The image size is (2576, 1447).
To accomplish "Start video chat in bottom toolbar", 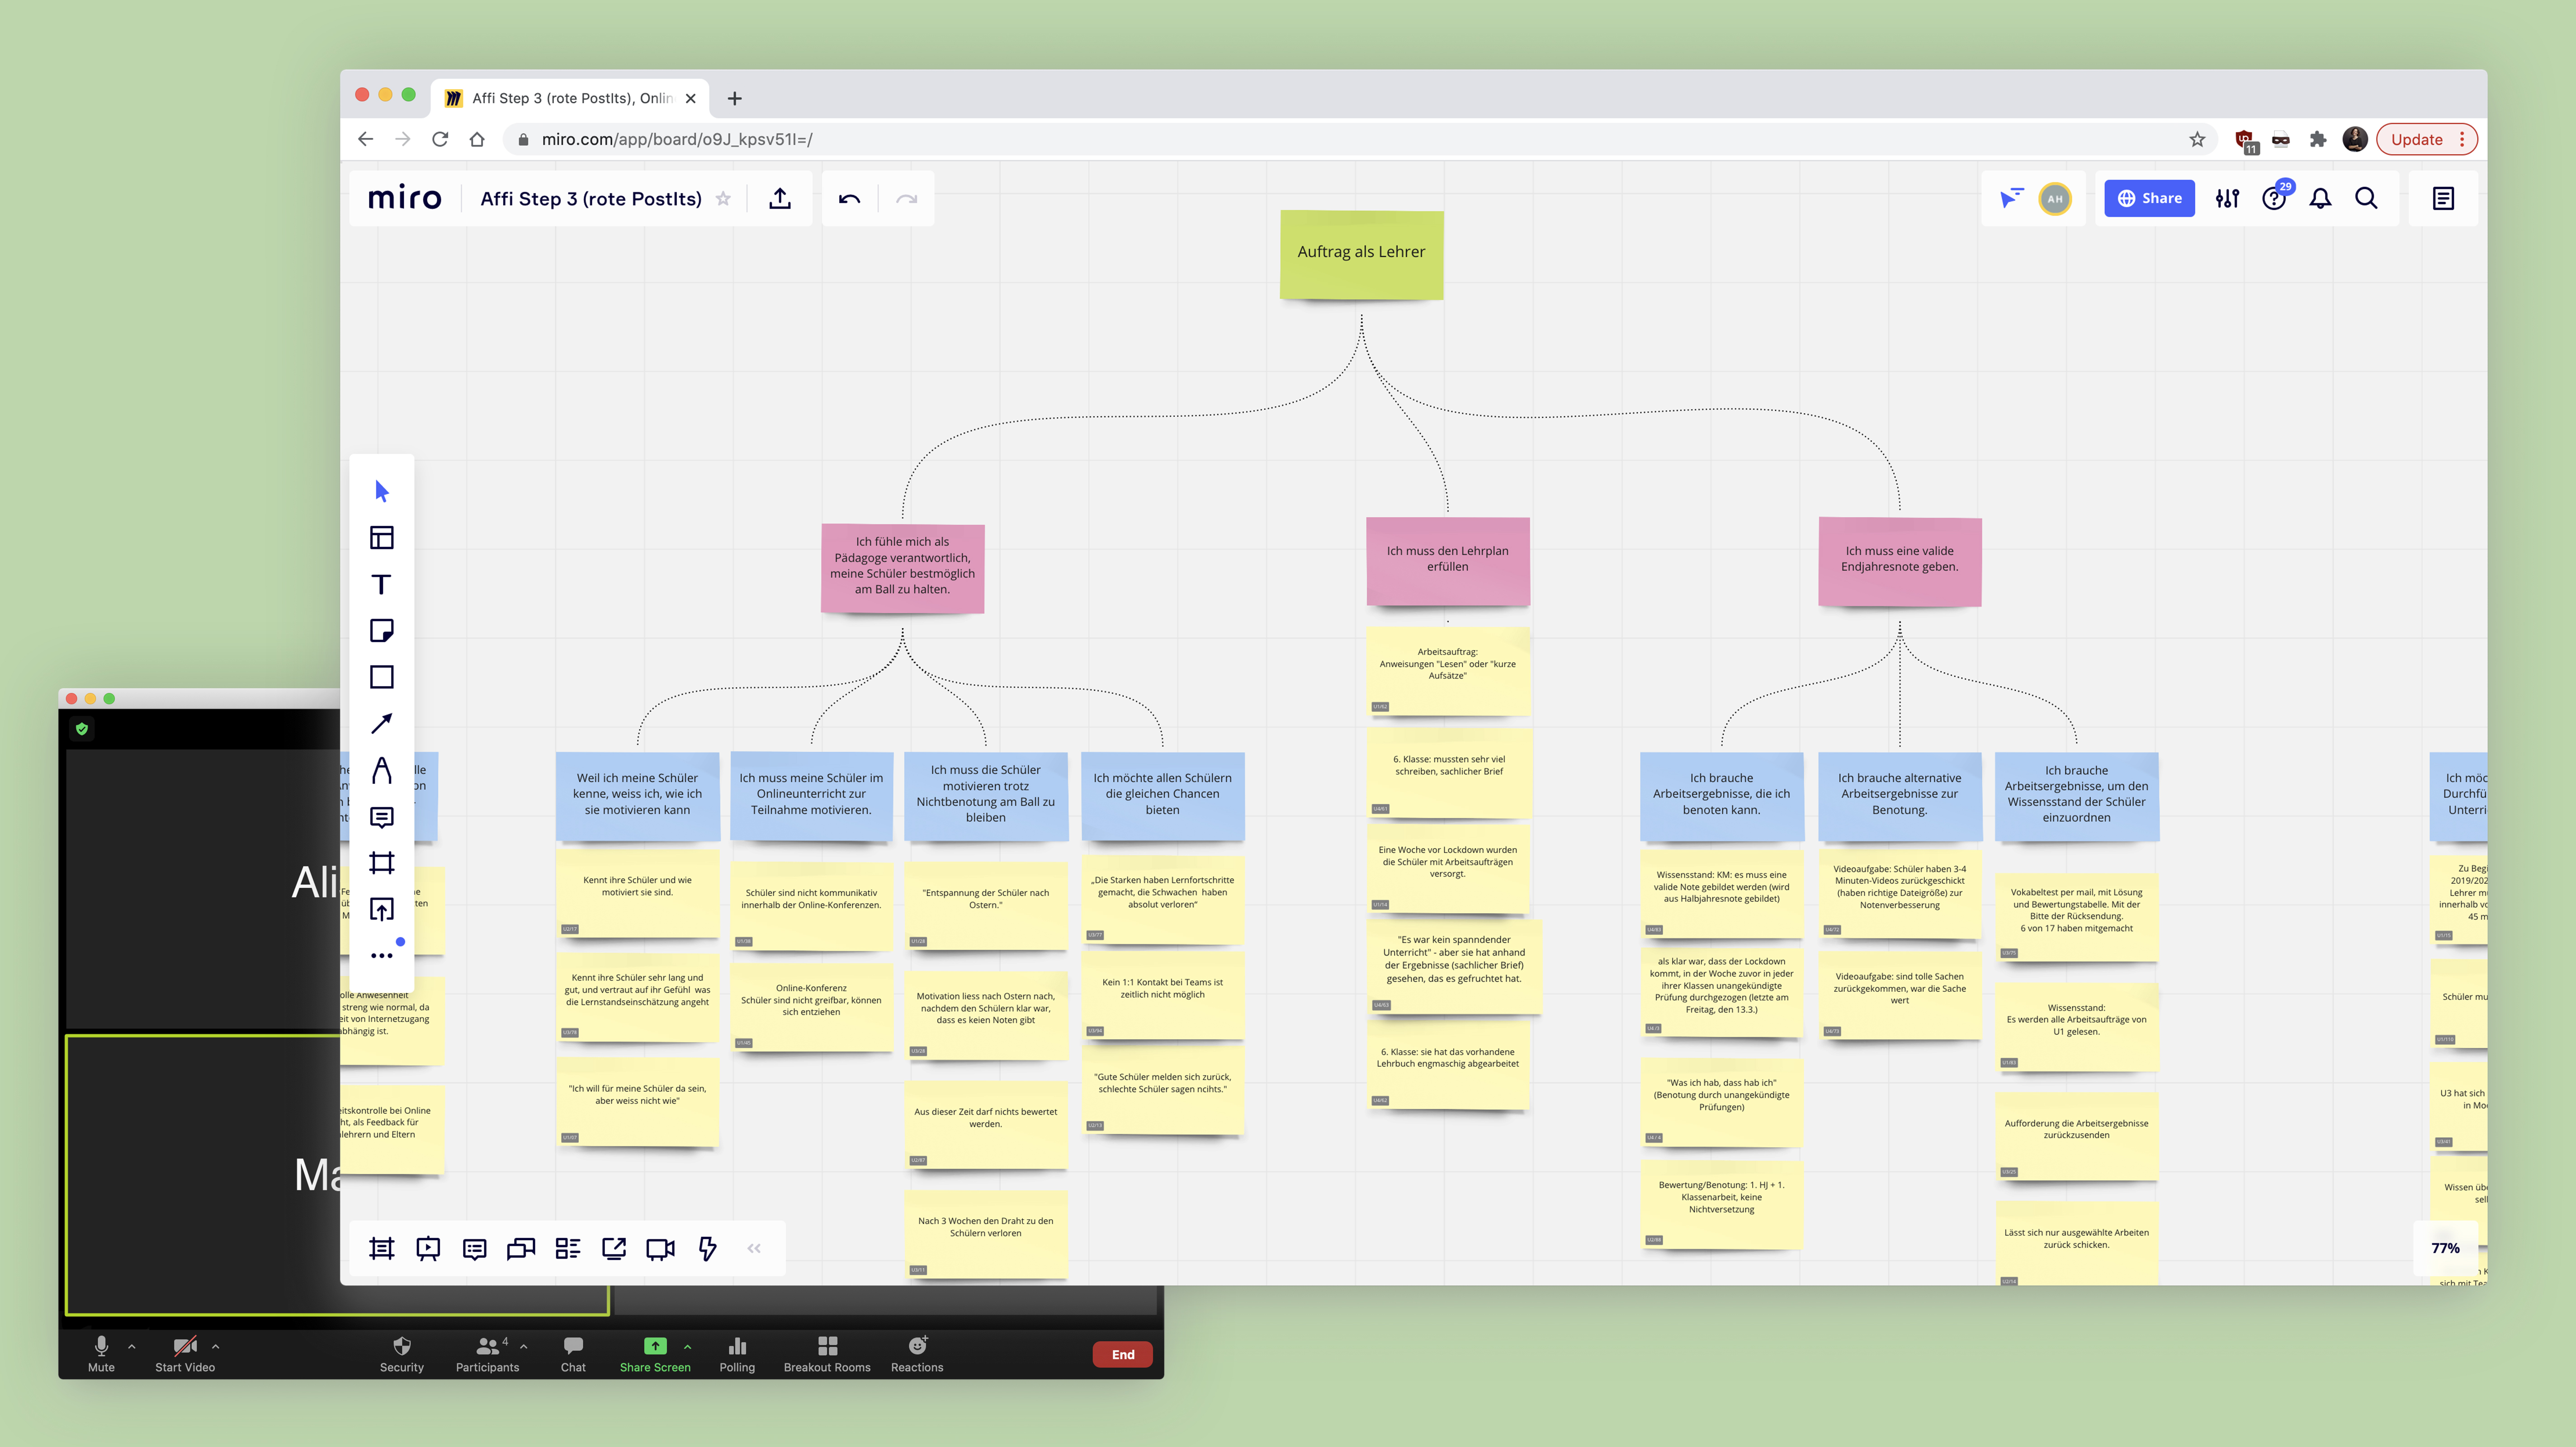I will pyautogui.click(x=660, y=1248).
